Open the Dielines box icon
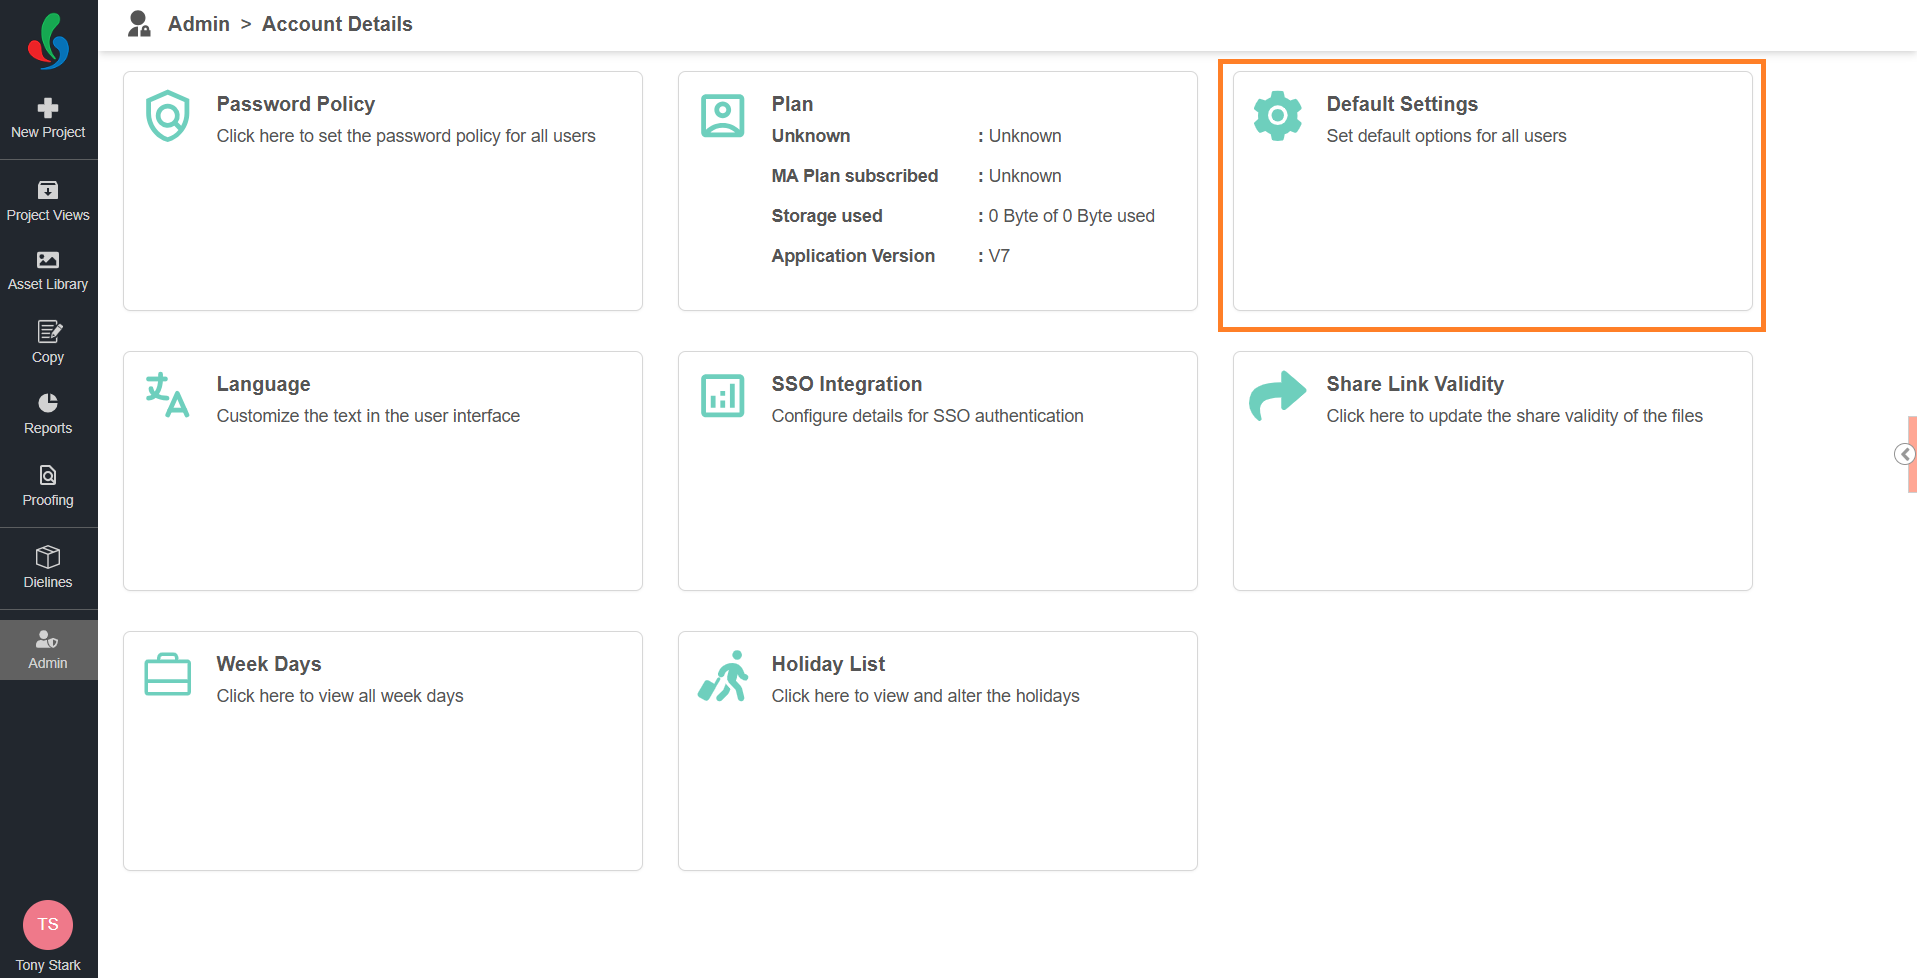This screenshot has height=978, width=1917. [48, 557]
